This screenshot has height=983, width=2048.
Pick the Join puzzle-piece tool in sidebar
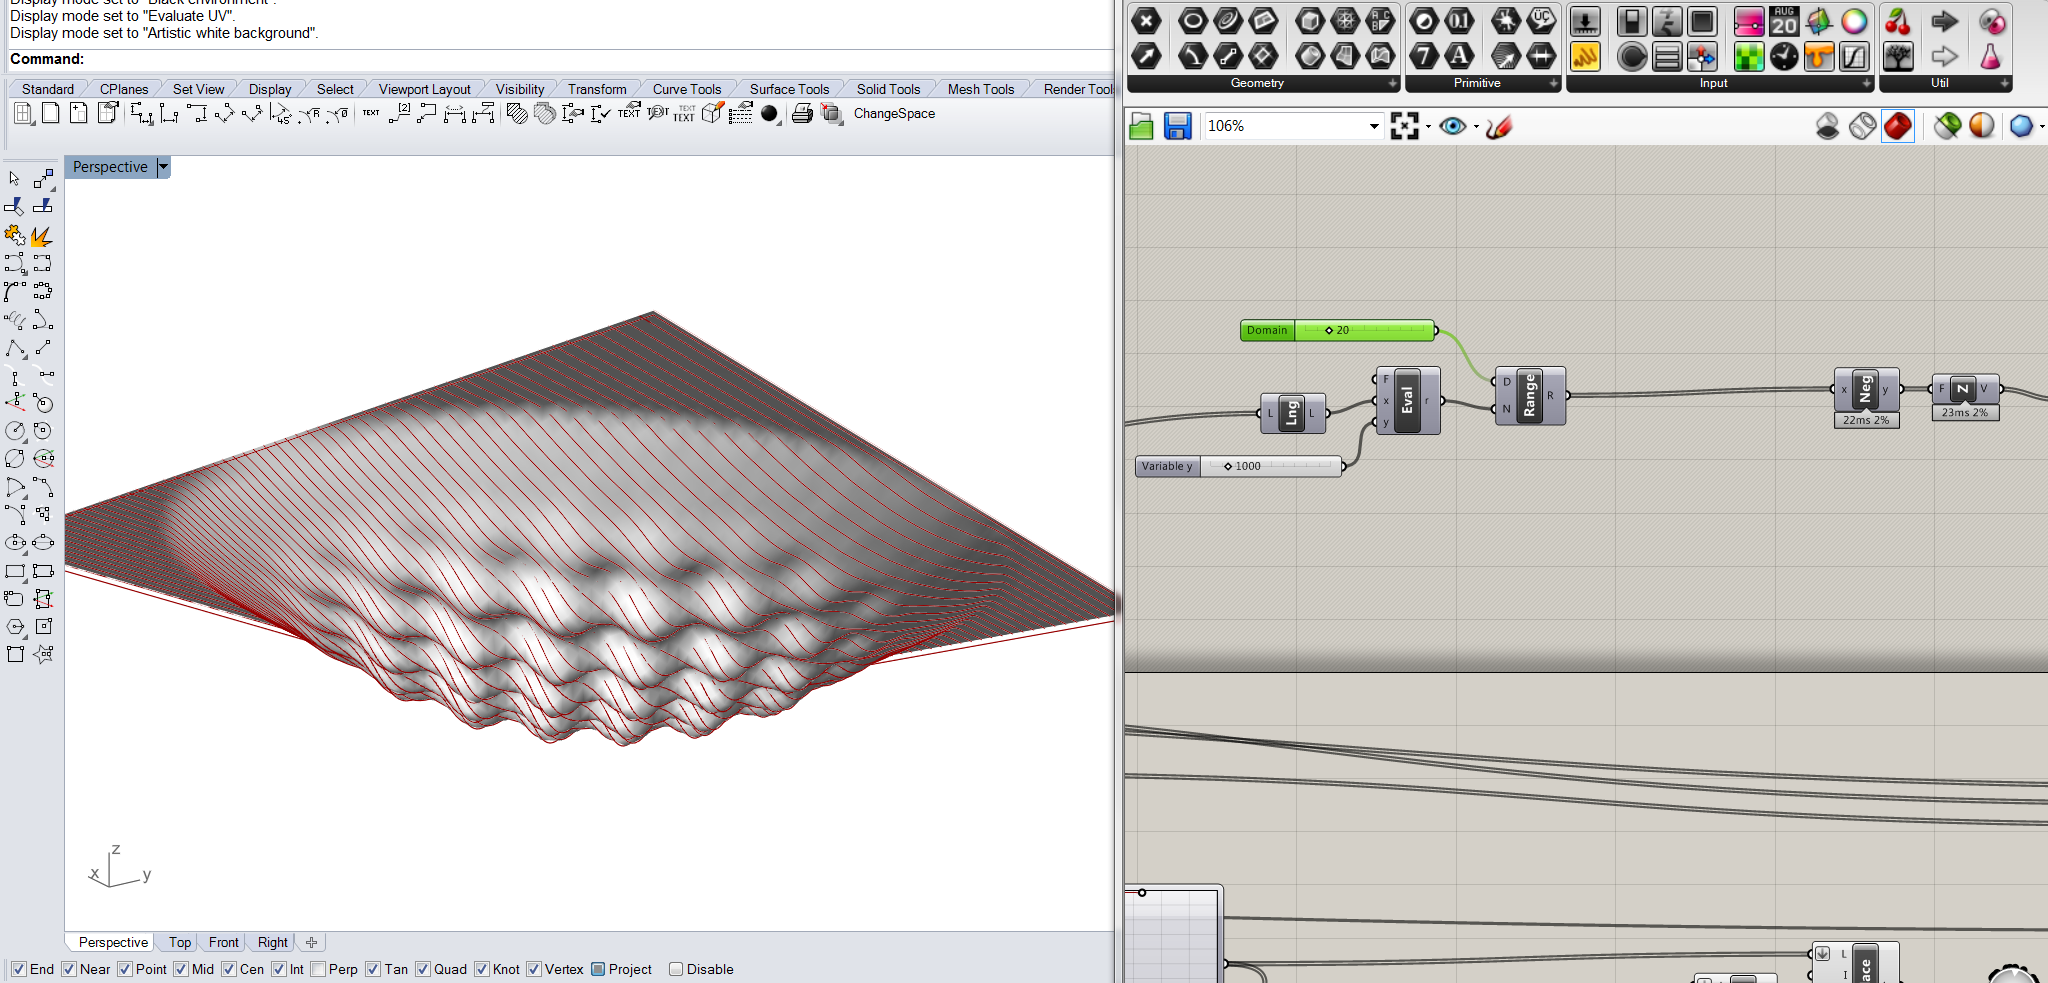14,236
